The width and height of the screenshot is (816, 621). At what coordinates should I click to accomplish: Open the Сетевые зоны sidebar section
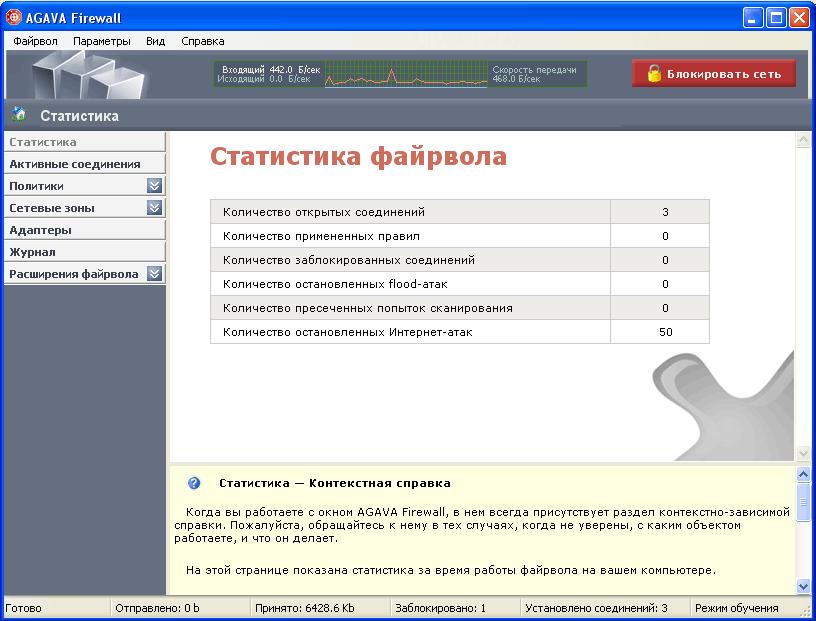tap(84, 208)
